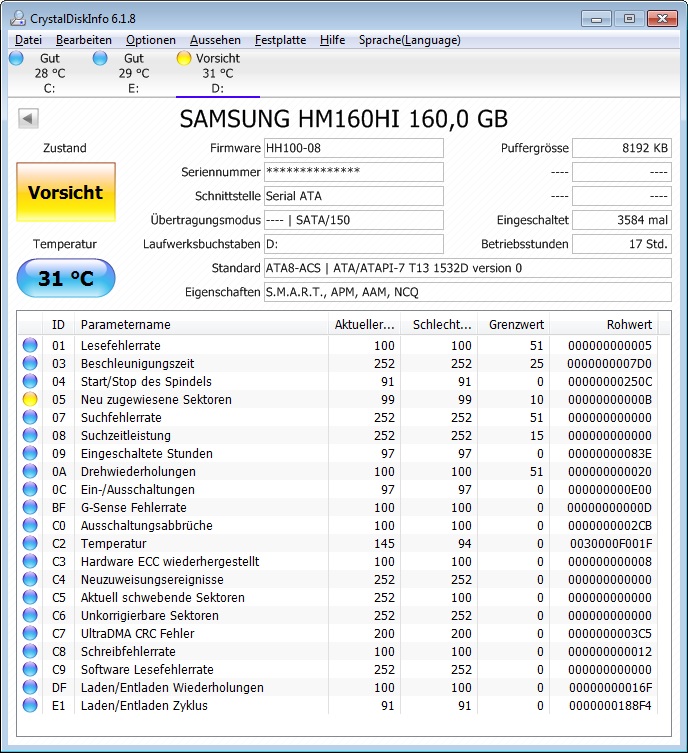Open the Hilfe menu

tap(332, 40)
